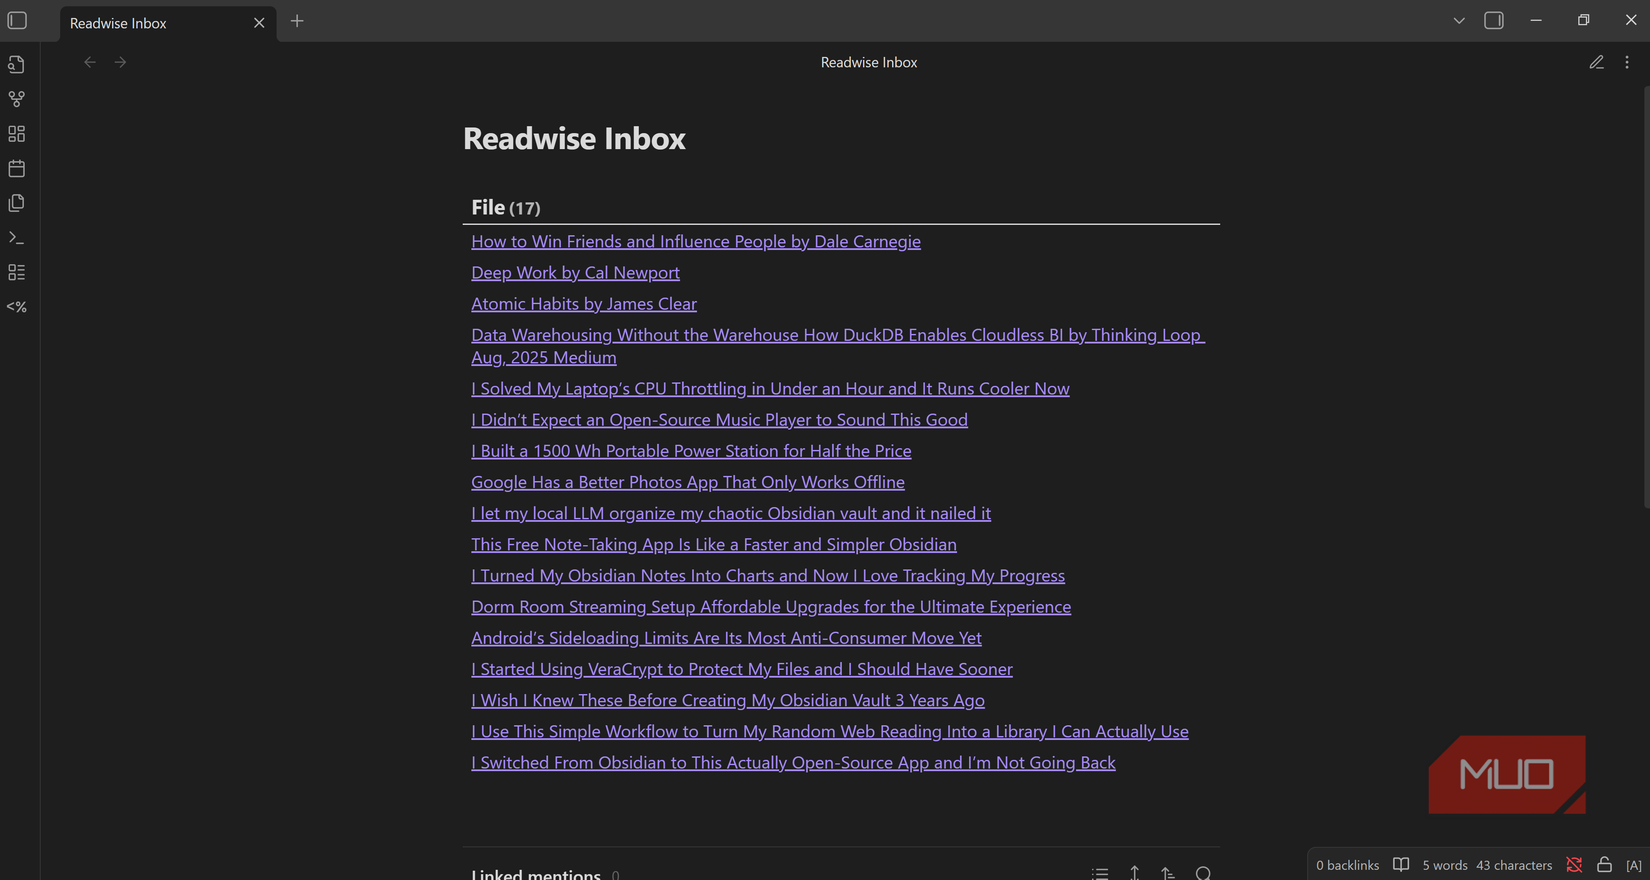Open the Obsidian Notes Into Charts article
The width and height of the screenshot is (1650, 880).
[x=768, y=575]
